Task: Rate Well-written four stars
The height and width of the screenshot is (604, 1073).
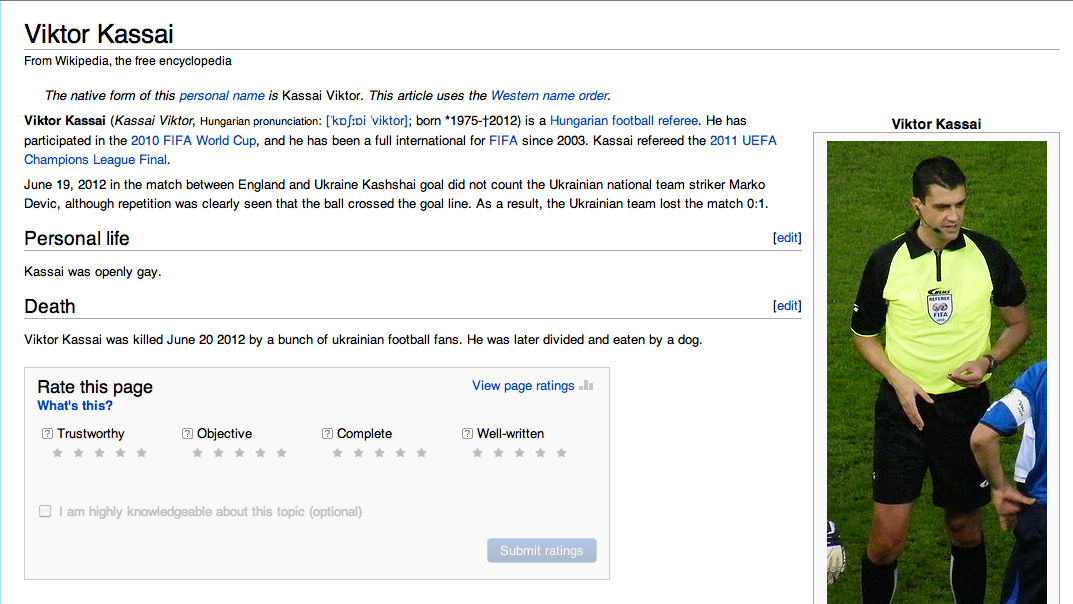Action: [x=541, y=453]
